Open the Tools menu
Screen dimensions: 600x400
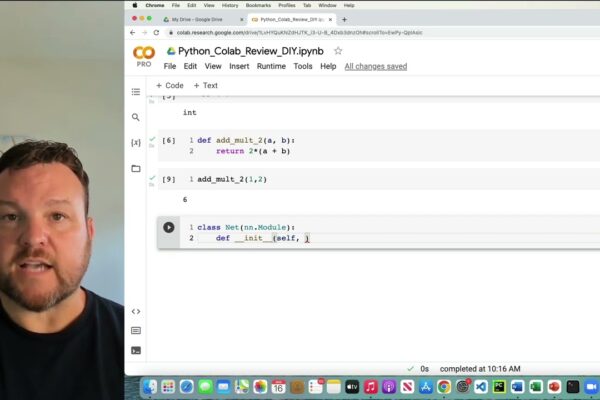(303, 66)
